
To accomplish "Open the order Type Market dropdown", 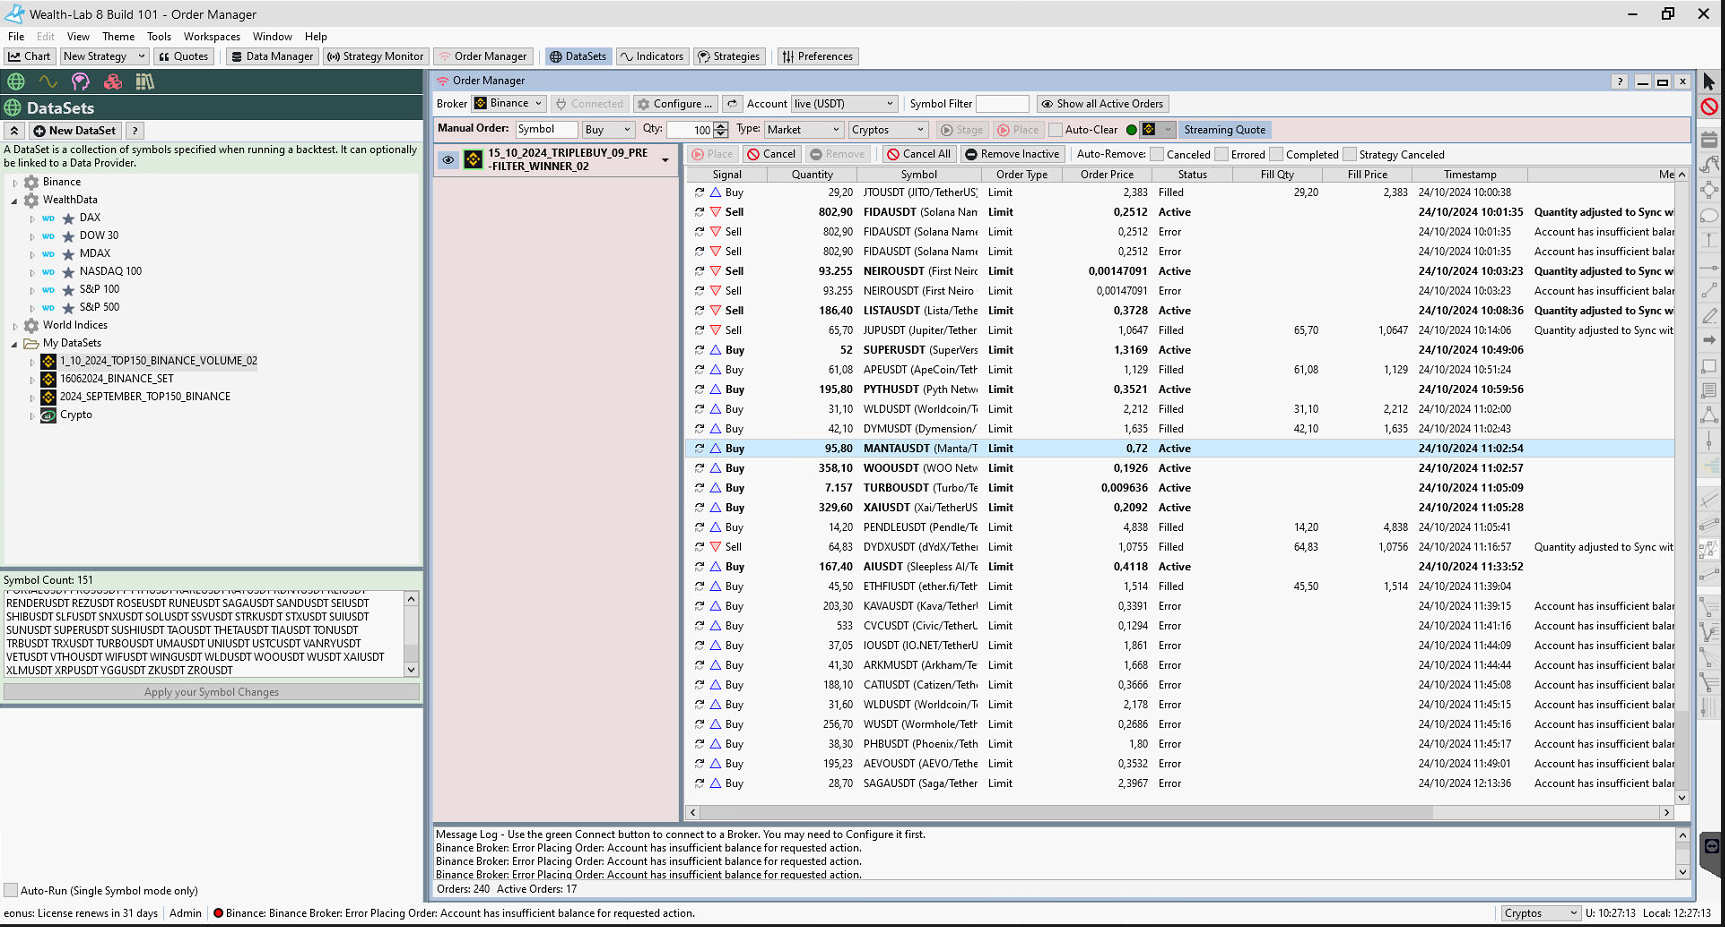I will pyautogui.click(x=804, y=130).
